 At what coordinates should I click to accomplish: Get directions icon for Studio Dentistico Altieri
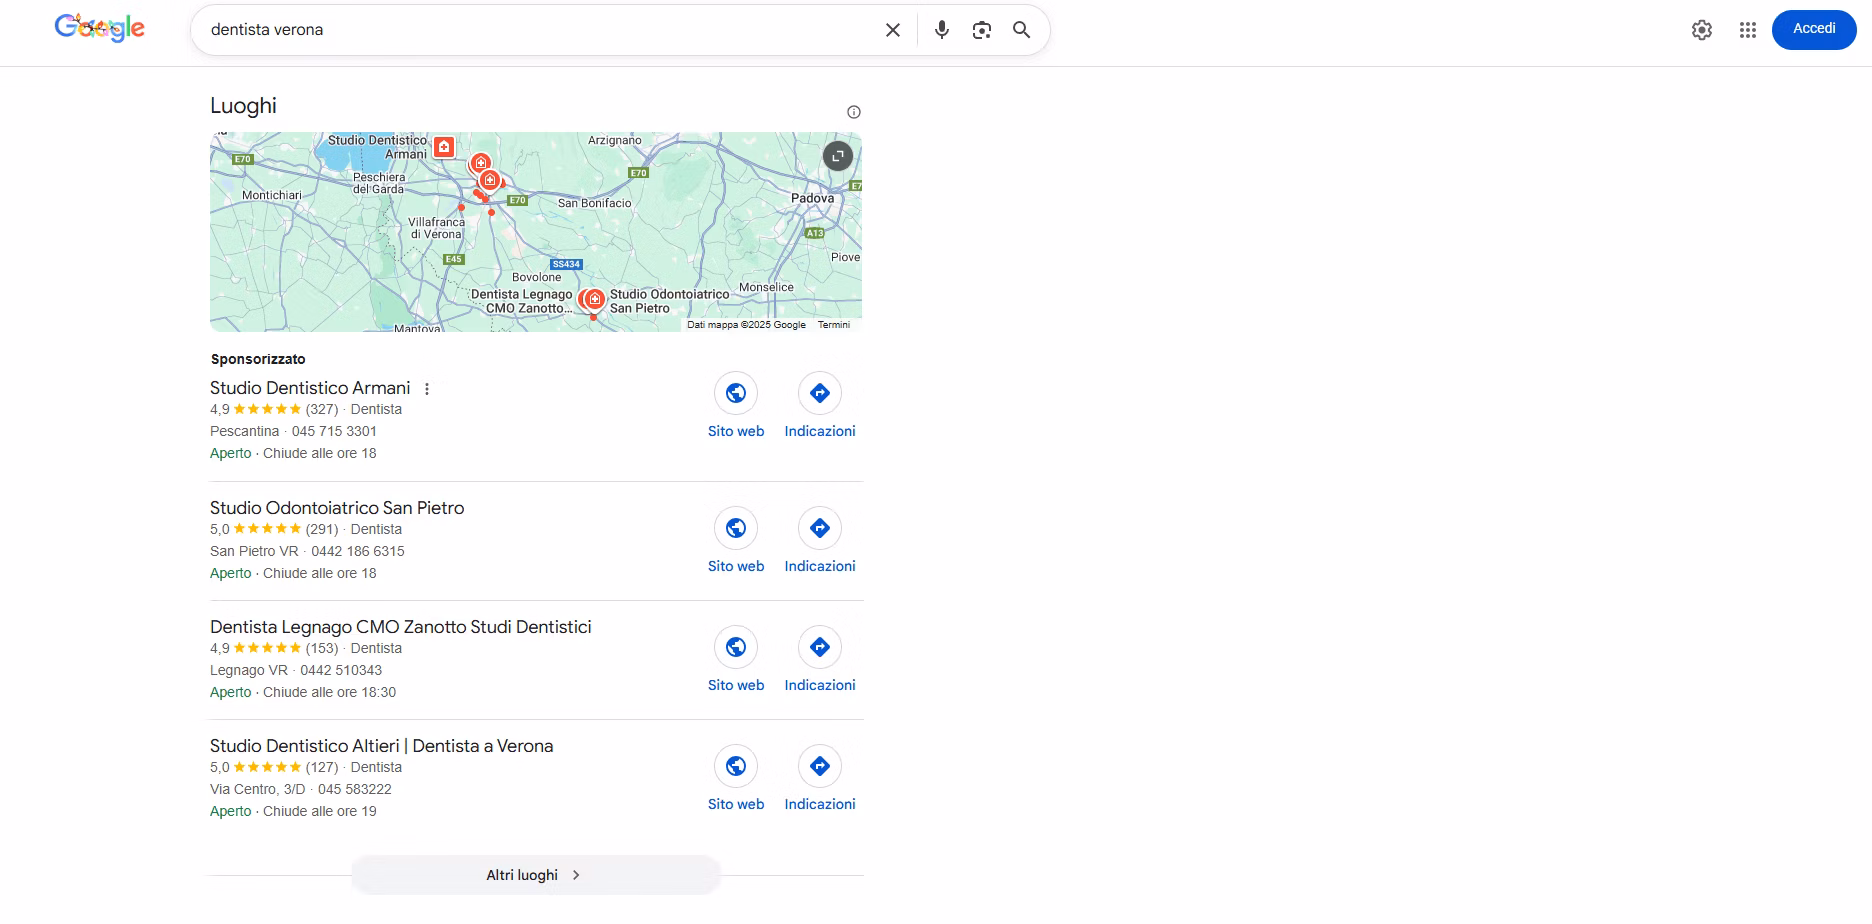(x=820, y=766)
